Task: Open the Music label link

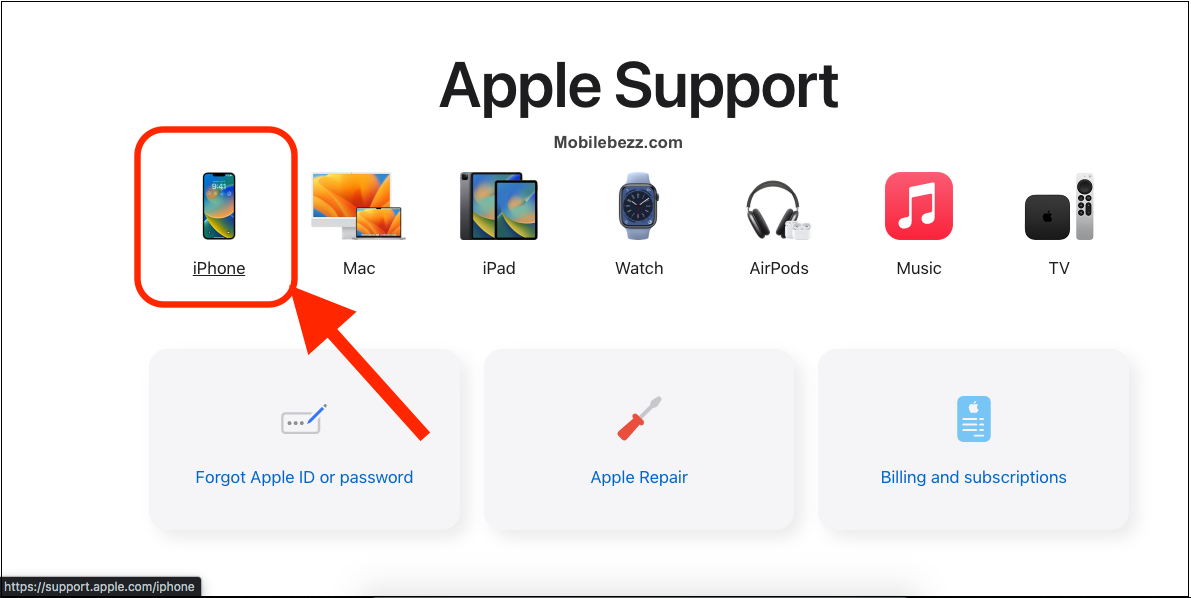Action: (918, 268)
